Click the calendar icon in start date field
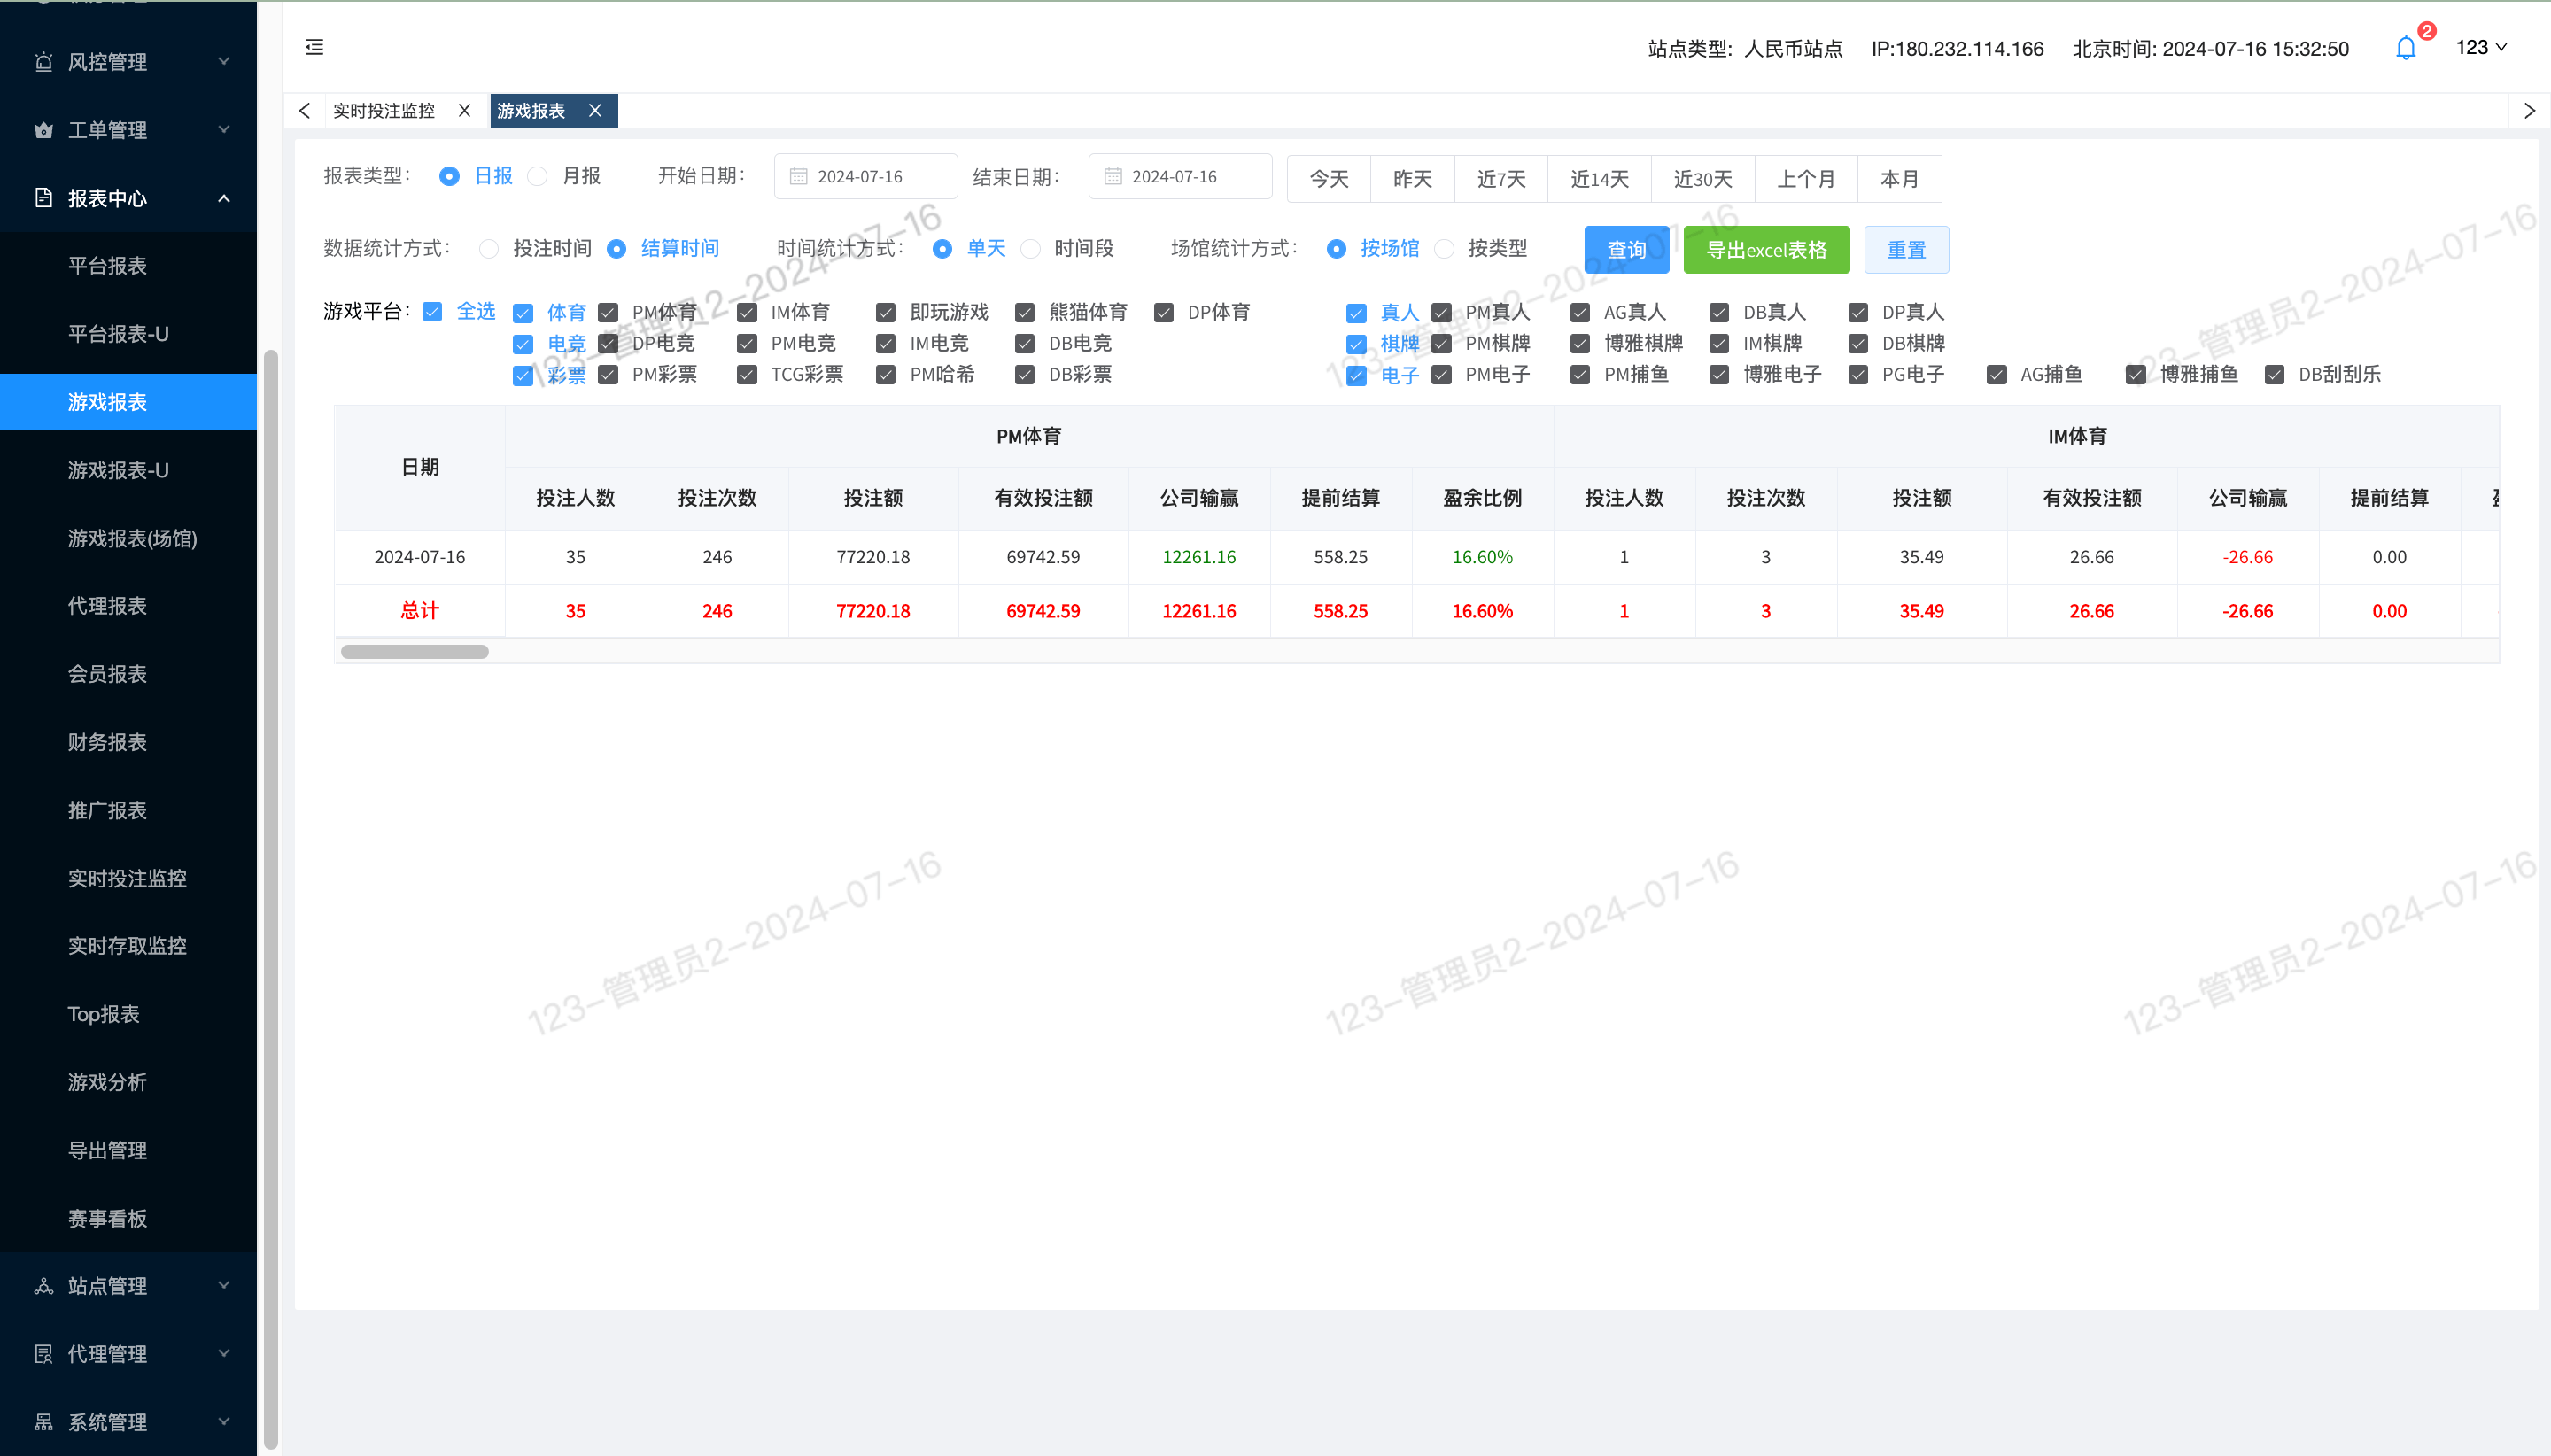Image resolution: width=2551 pixels, height=1456 pixels. point(798,177)
